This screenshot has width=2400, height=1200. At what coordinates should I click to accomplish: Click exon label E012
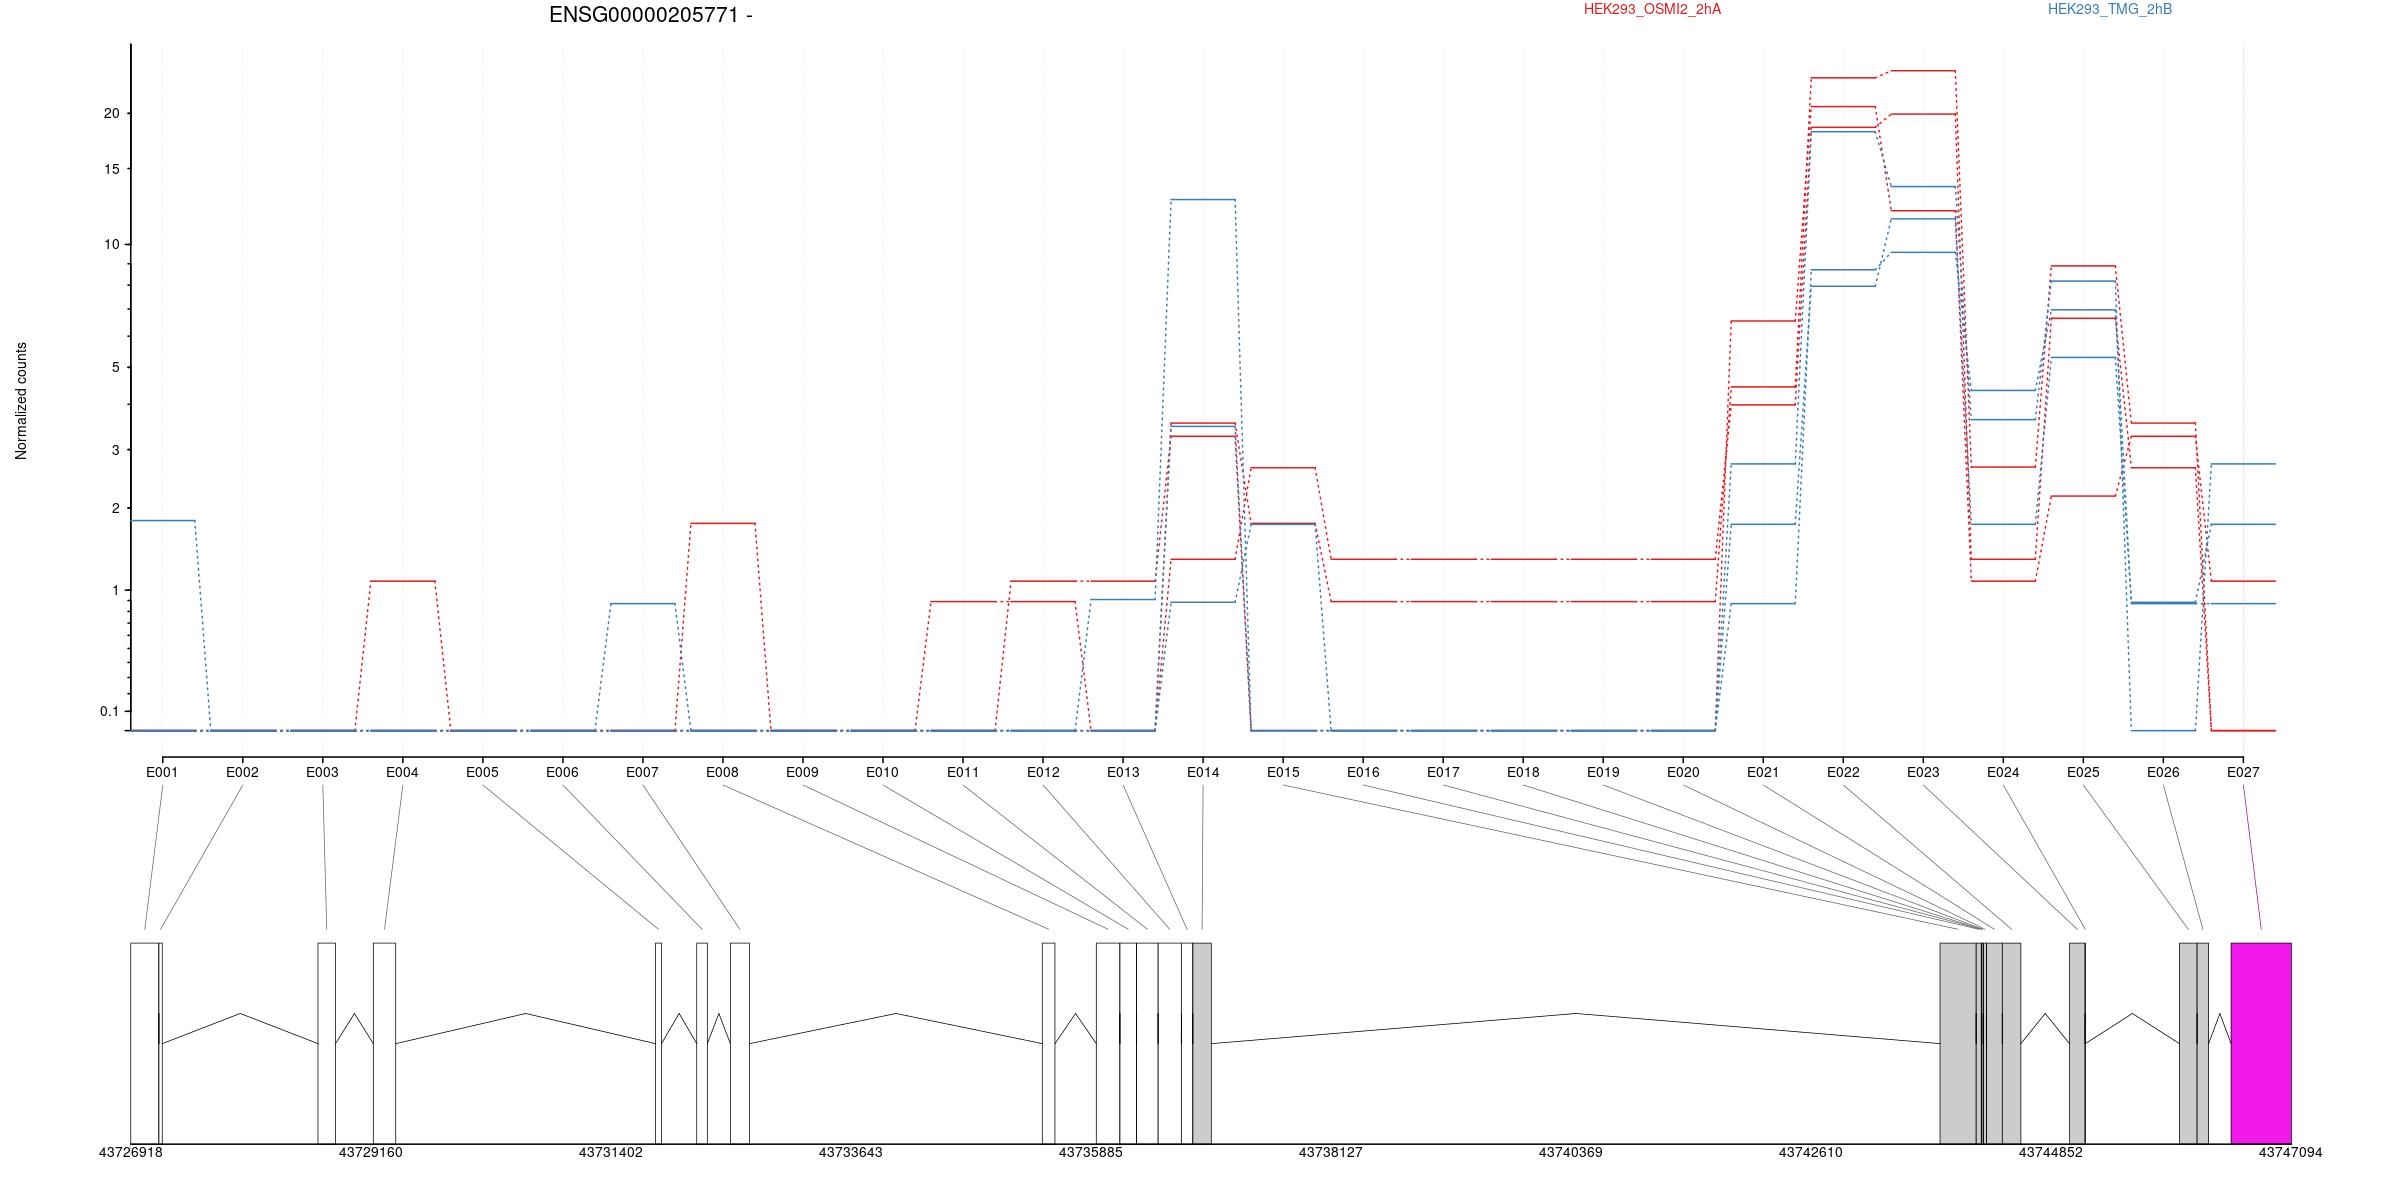[1043, 772]
